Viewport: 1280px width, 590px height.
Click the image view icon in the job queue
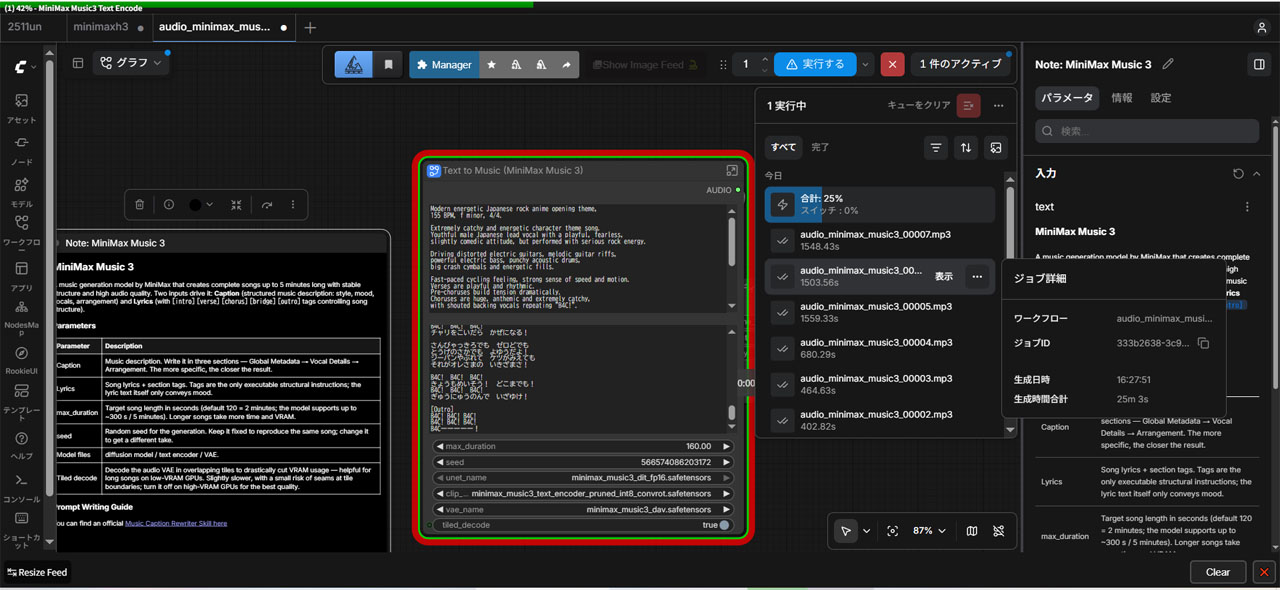[996, 147]
